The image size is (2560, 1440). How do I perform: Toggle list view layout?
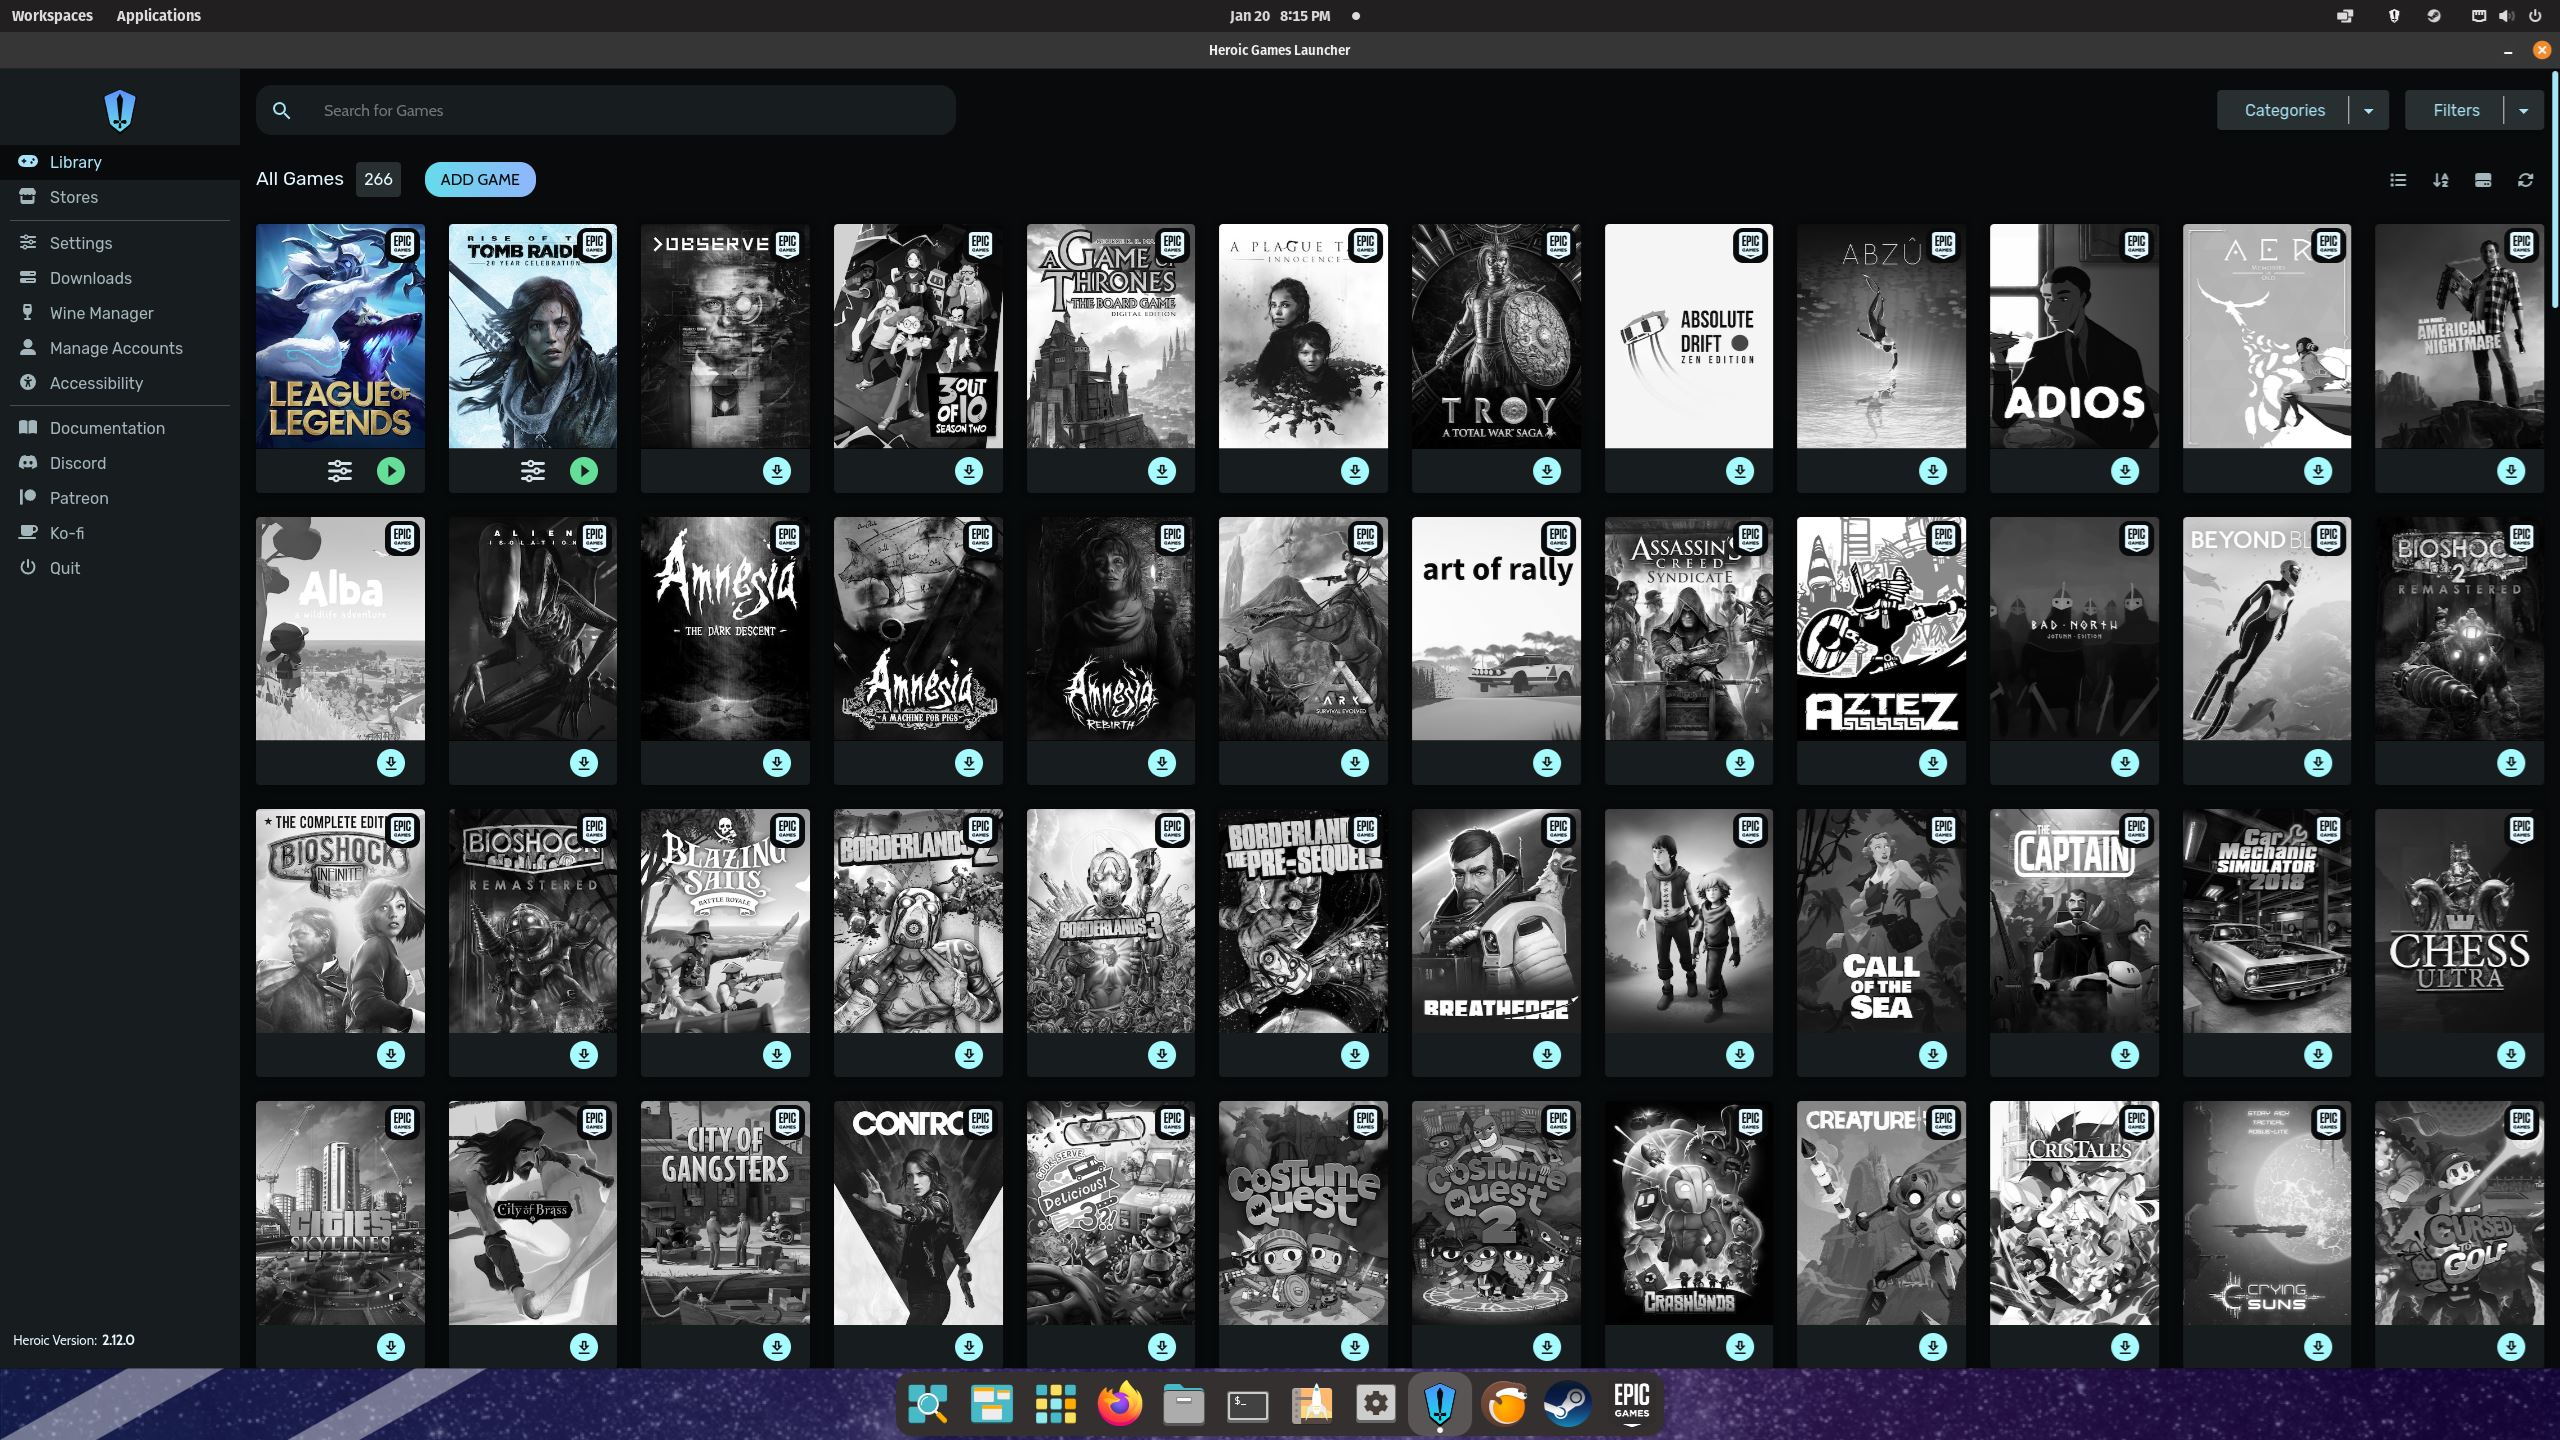click(2398, 180)
